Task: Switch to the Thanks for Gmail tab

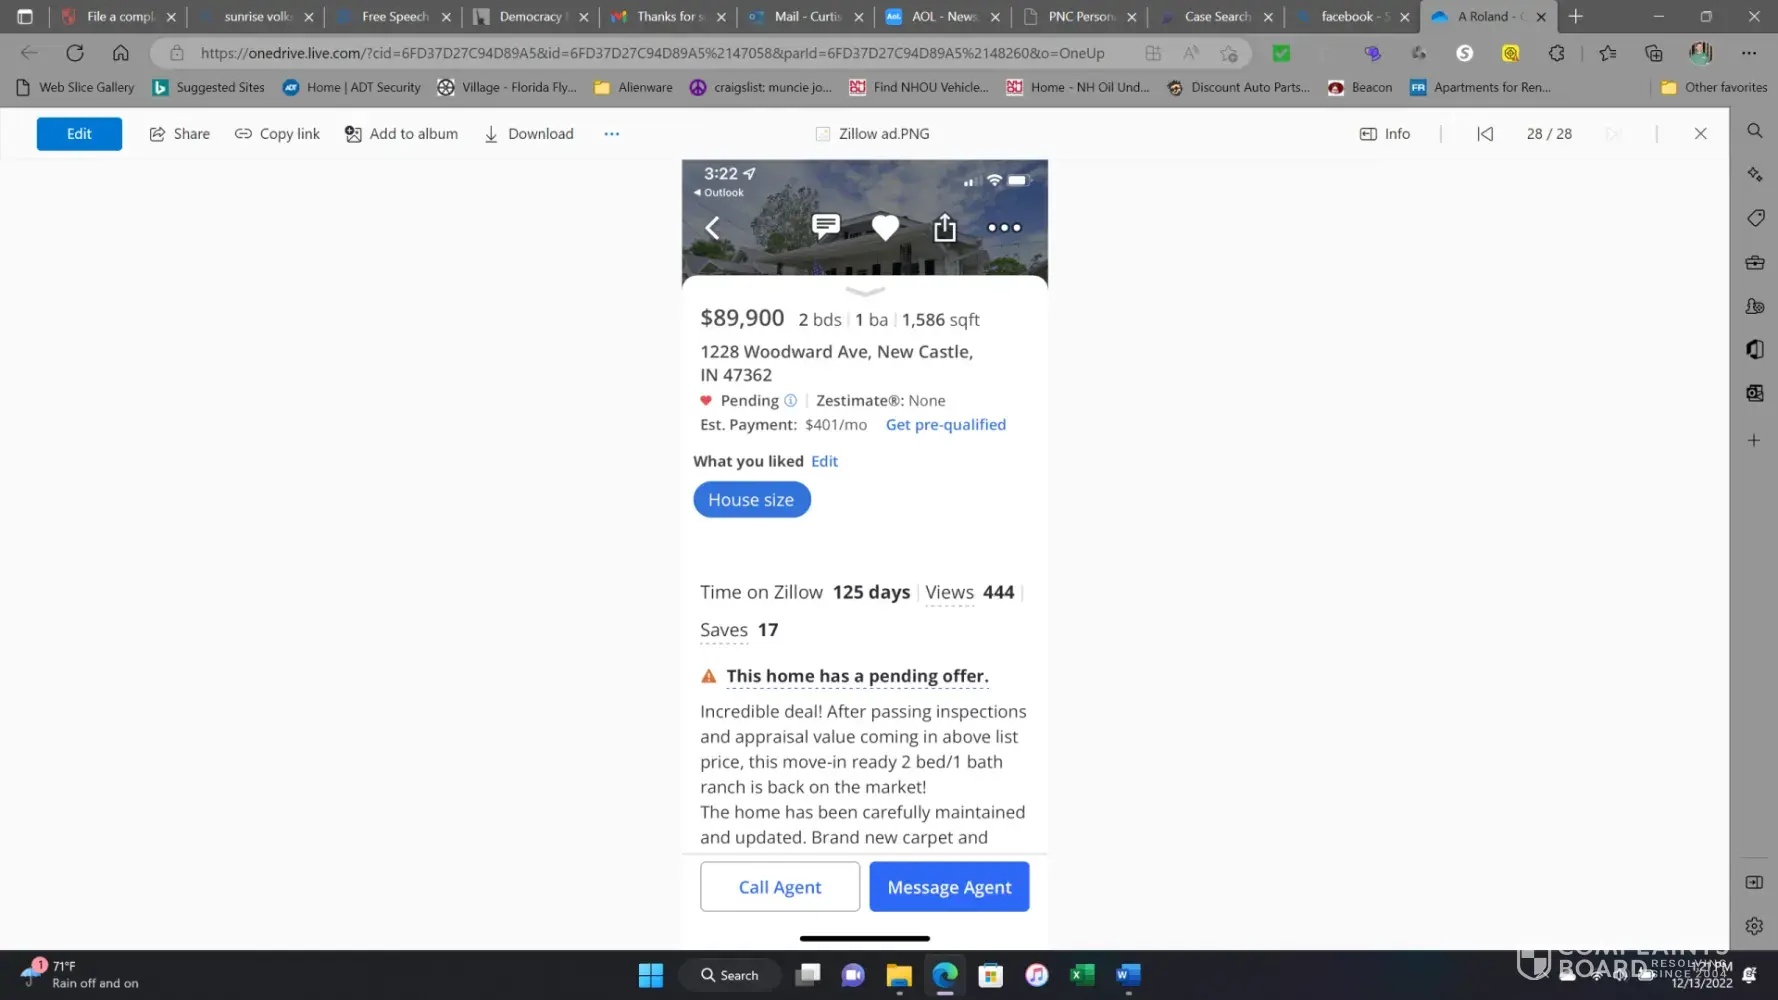Action: point(668,17)
